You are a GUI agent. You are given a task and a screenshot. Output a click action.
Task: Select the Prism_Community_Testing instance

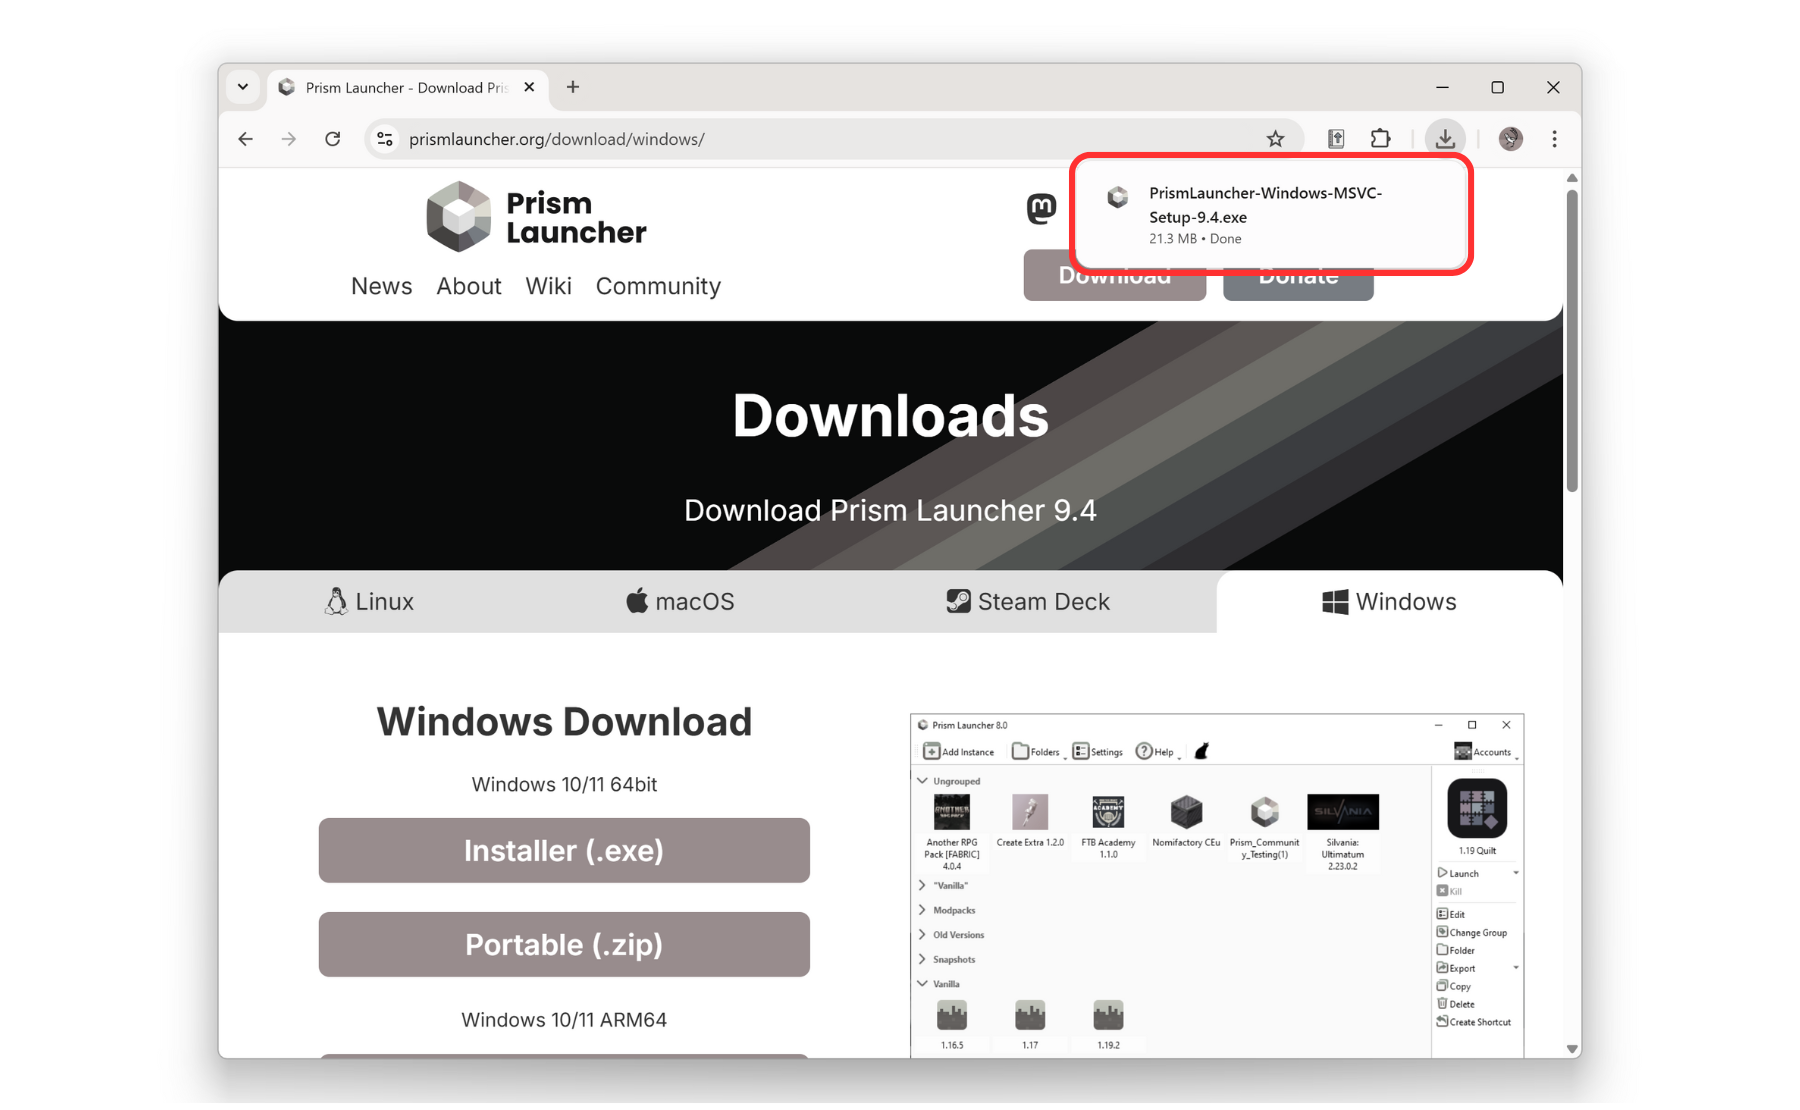point(1264,826)
